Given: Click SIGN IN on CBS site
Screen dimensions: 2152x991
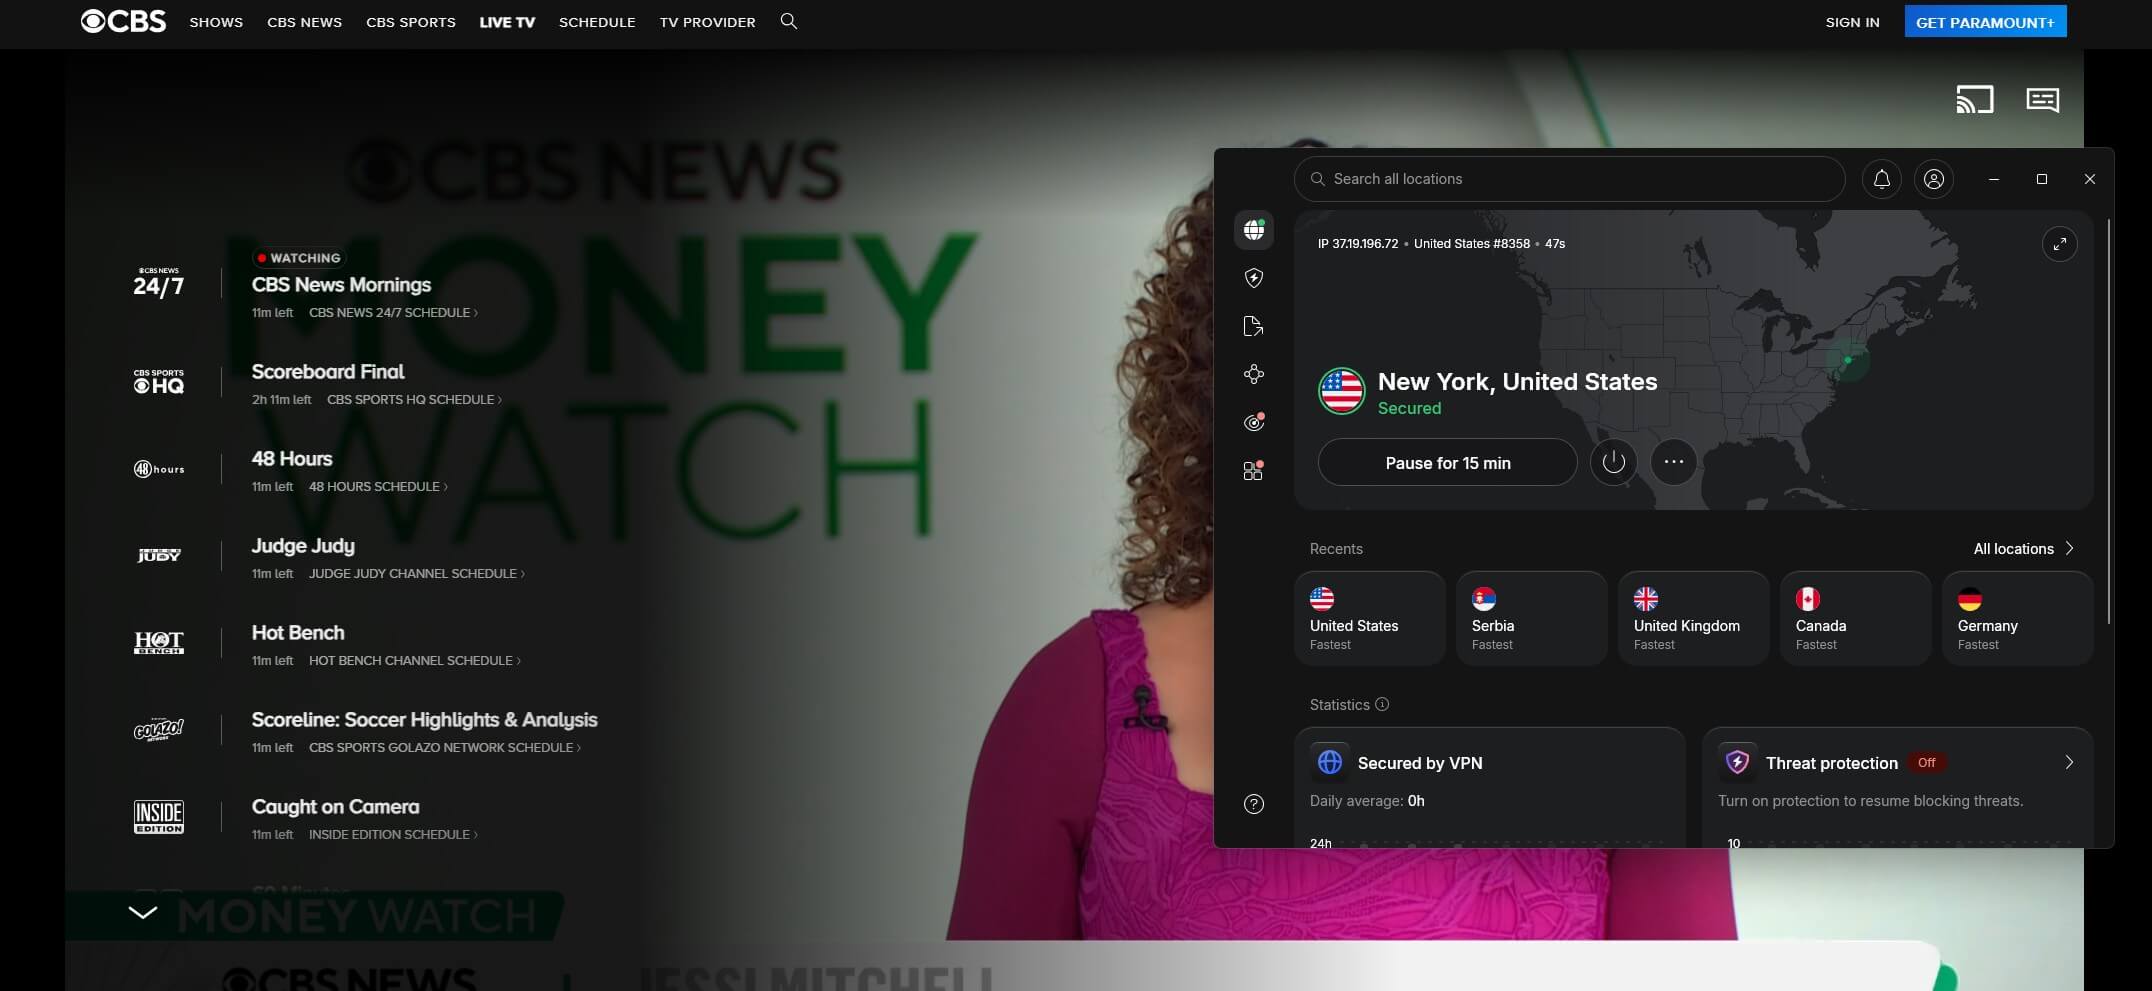Looking at the screenshot, I should tap(1852, 22).
